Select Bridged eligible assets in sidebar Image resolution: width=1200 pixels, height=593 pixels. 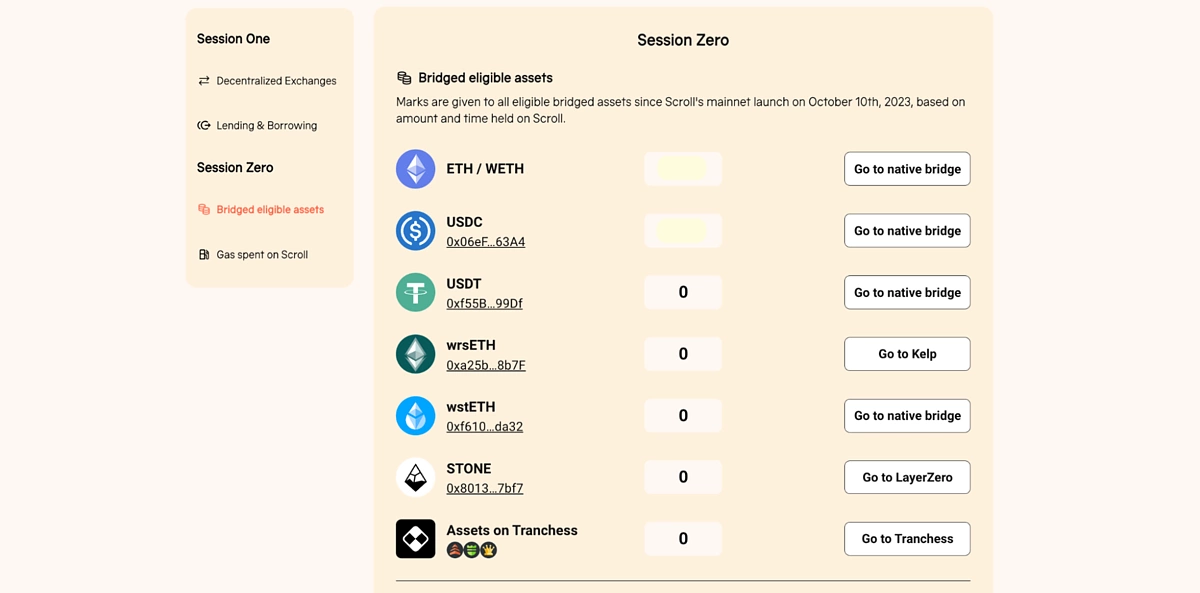click(x=270, y=209)
